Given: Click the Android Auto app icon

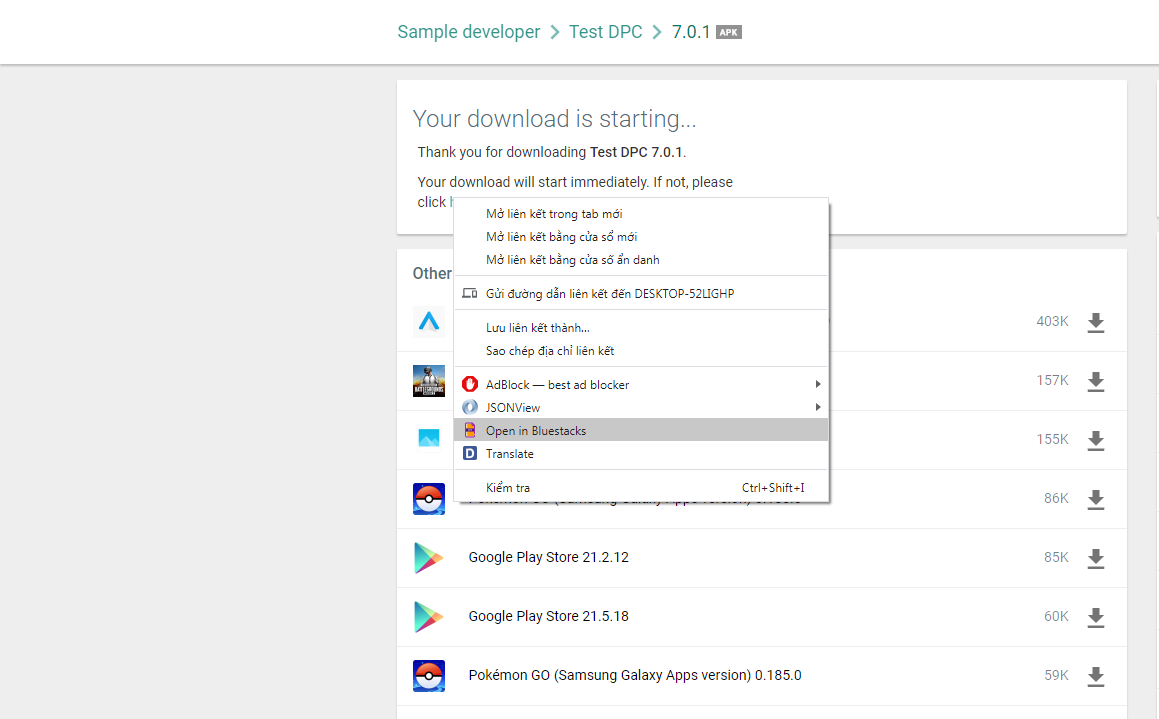Looking at the screenshot, I should [429, 321].
